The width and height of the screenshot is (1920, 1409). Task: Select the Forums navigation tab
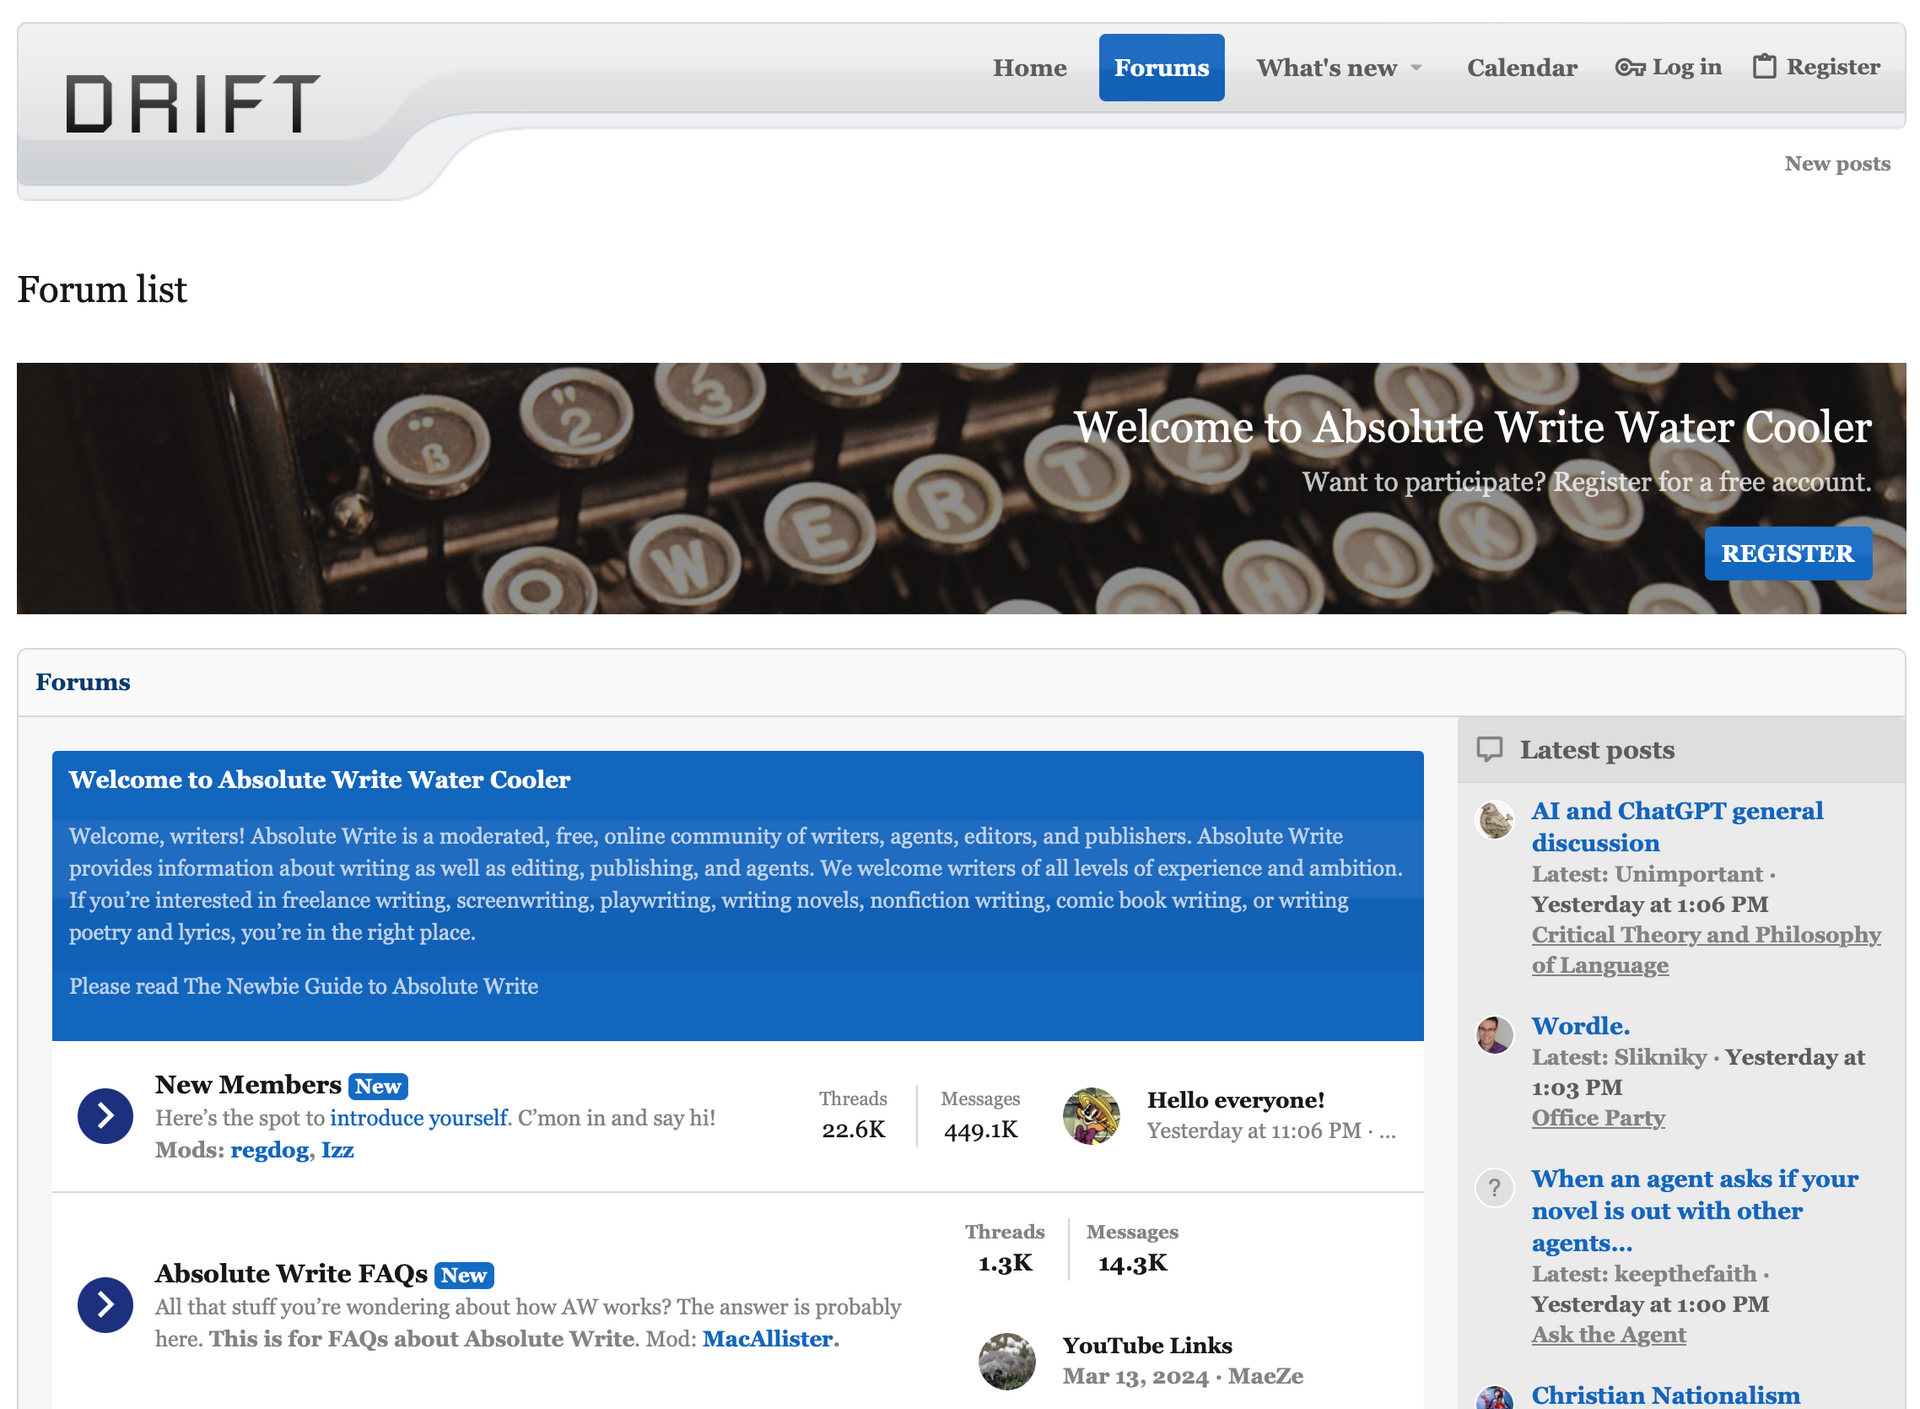[1161, 68]
